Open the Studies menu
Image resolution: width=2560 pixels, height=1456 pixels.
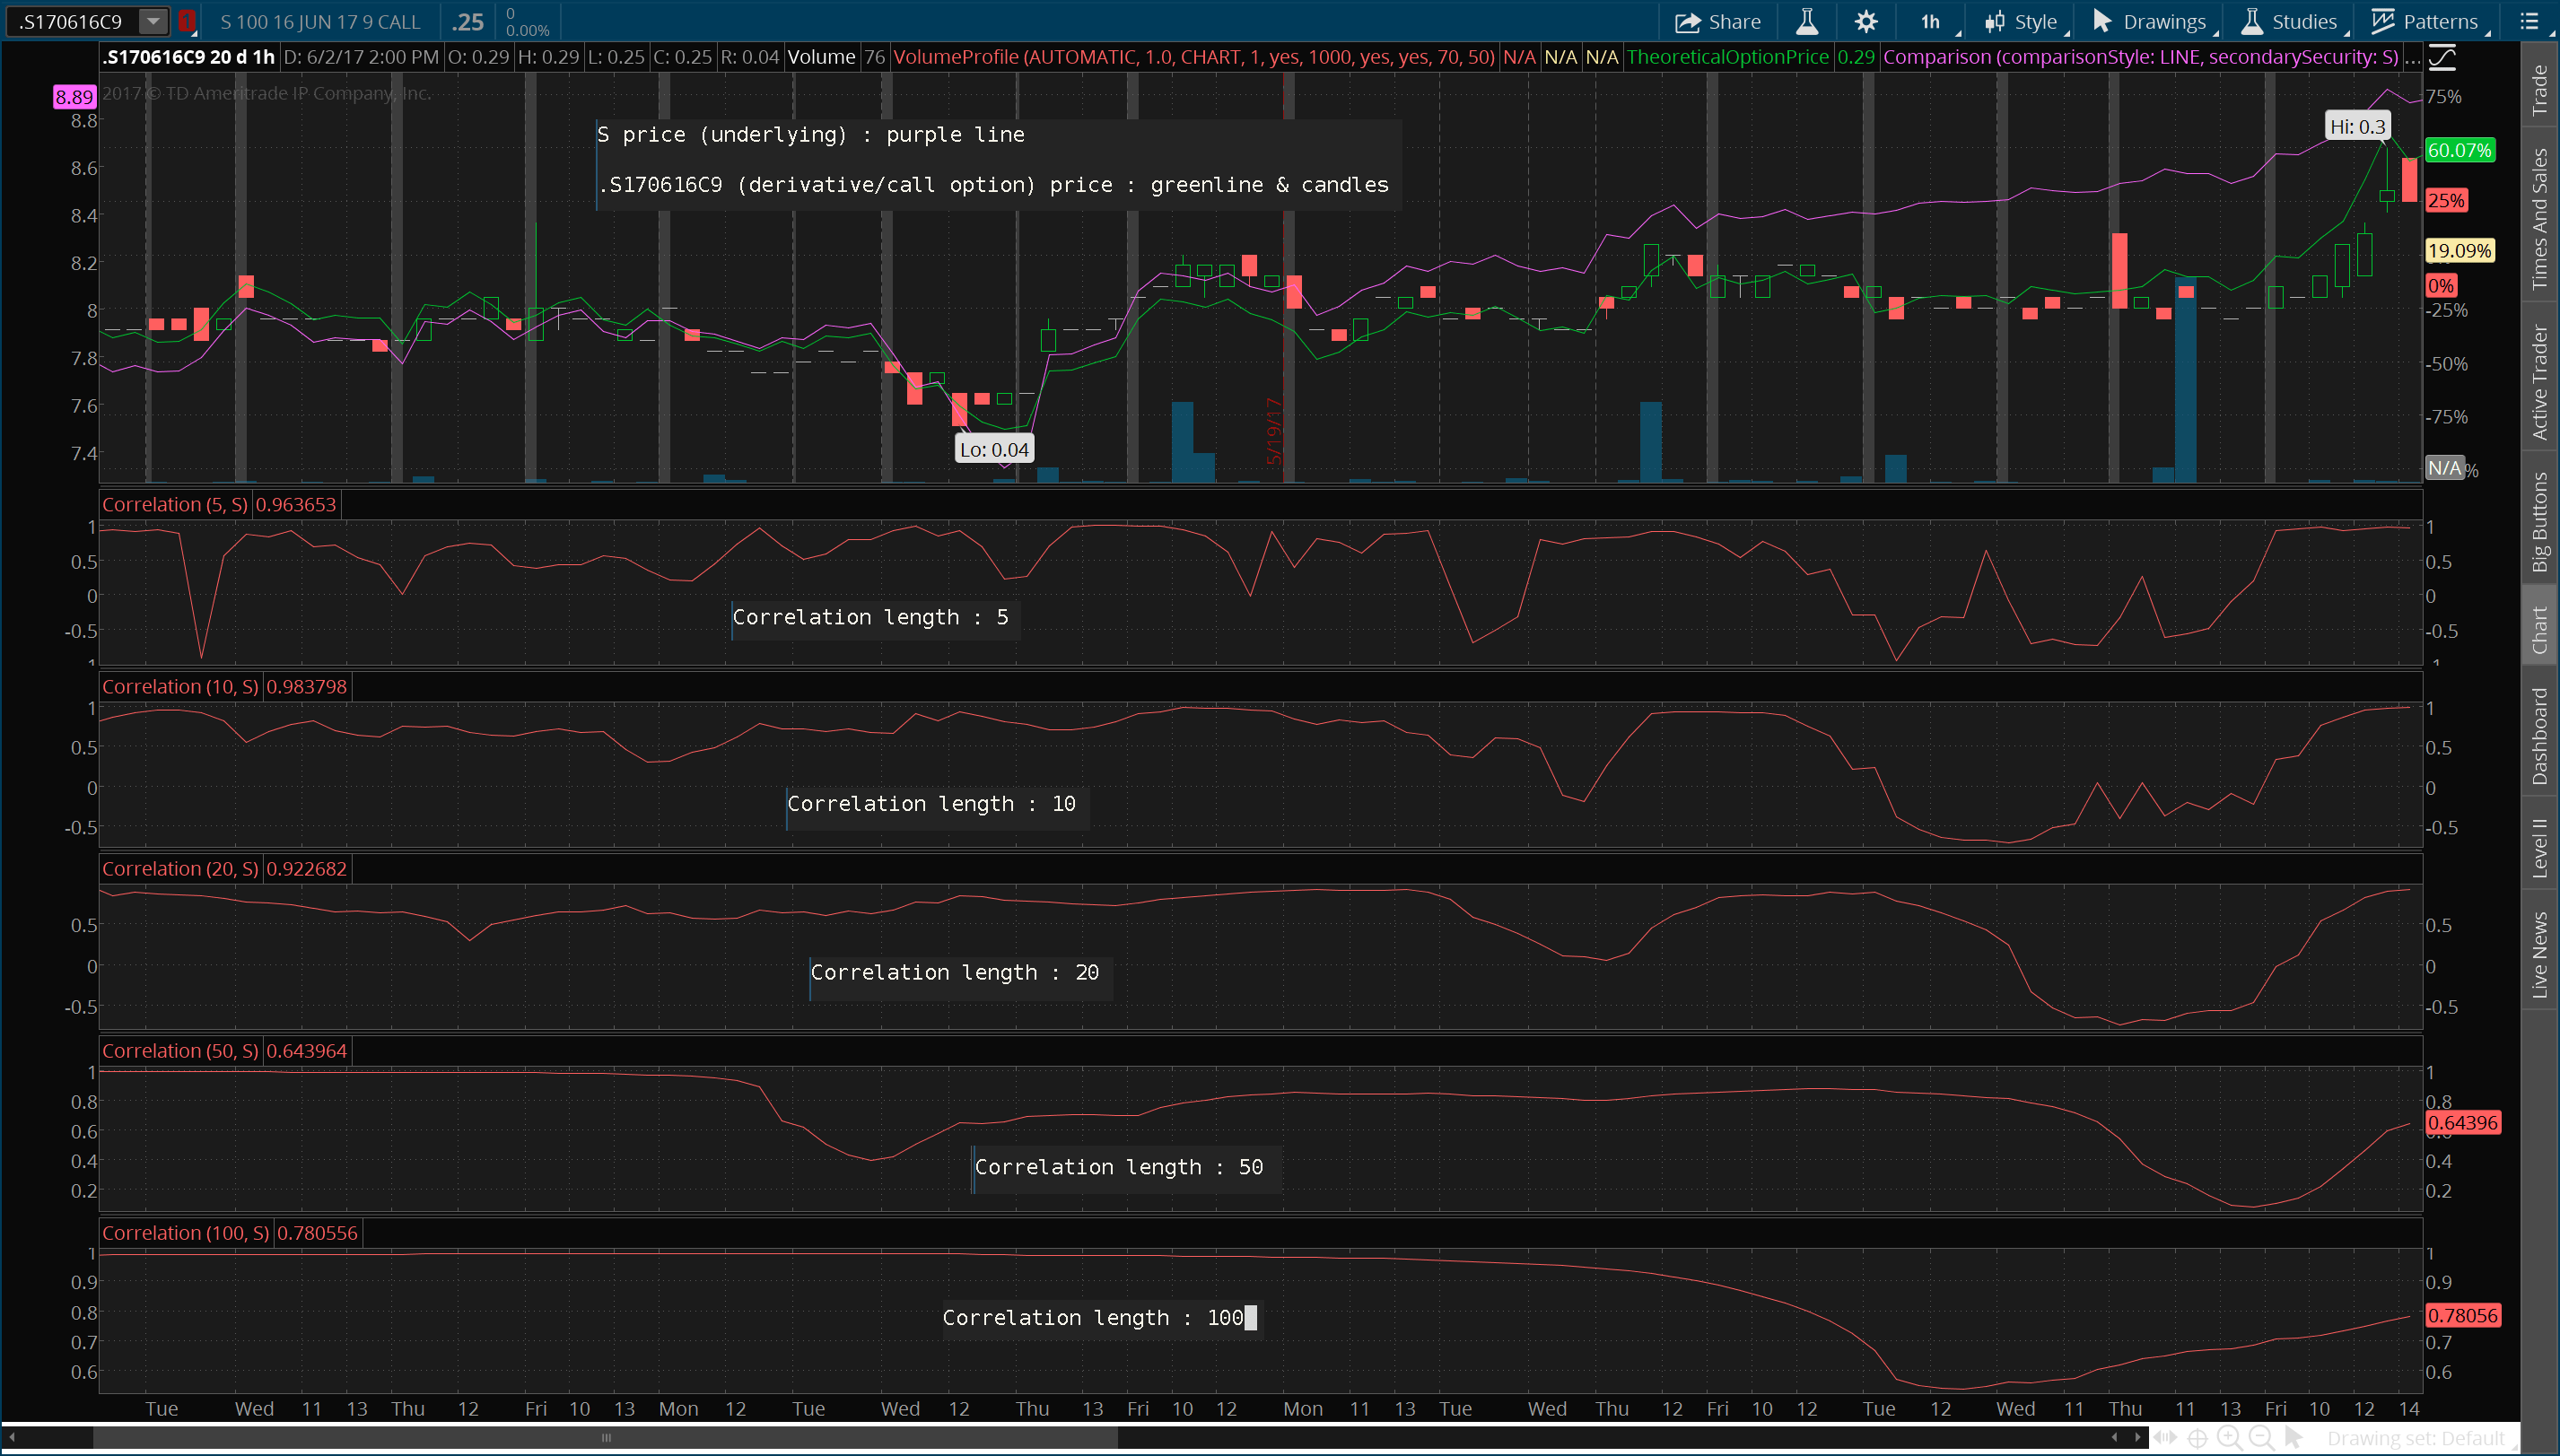2289,21
